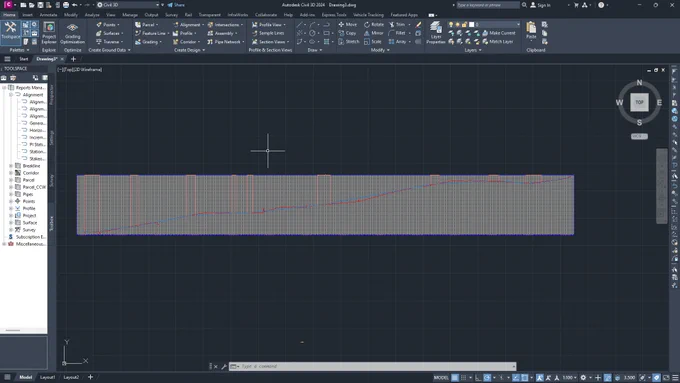Select the Alignment item in Toolspace tree
680x383 pixels.
point(33,95)
